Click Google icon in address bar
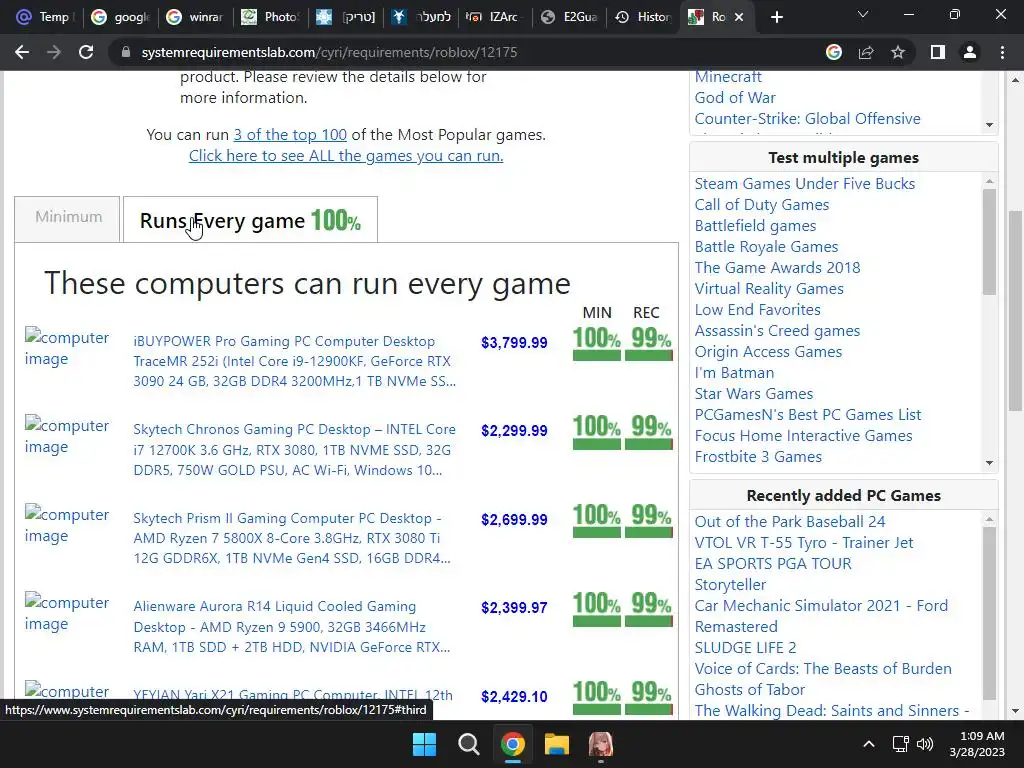This screenshot has width=1024, height=768. click(x=833, y=52)
